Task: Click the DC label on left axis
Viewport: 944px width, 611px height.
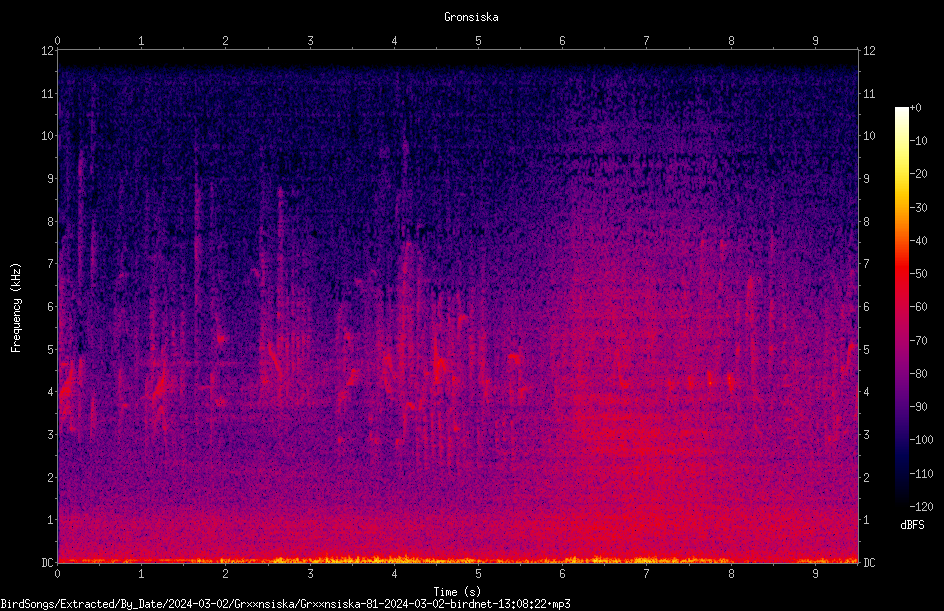Action: click(47, 562)
